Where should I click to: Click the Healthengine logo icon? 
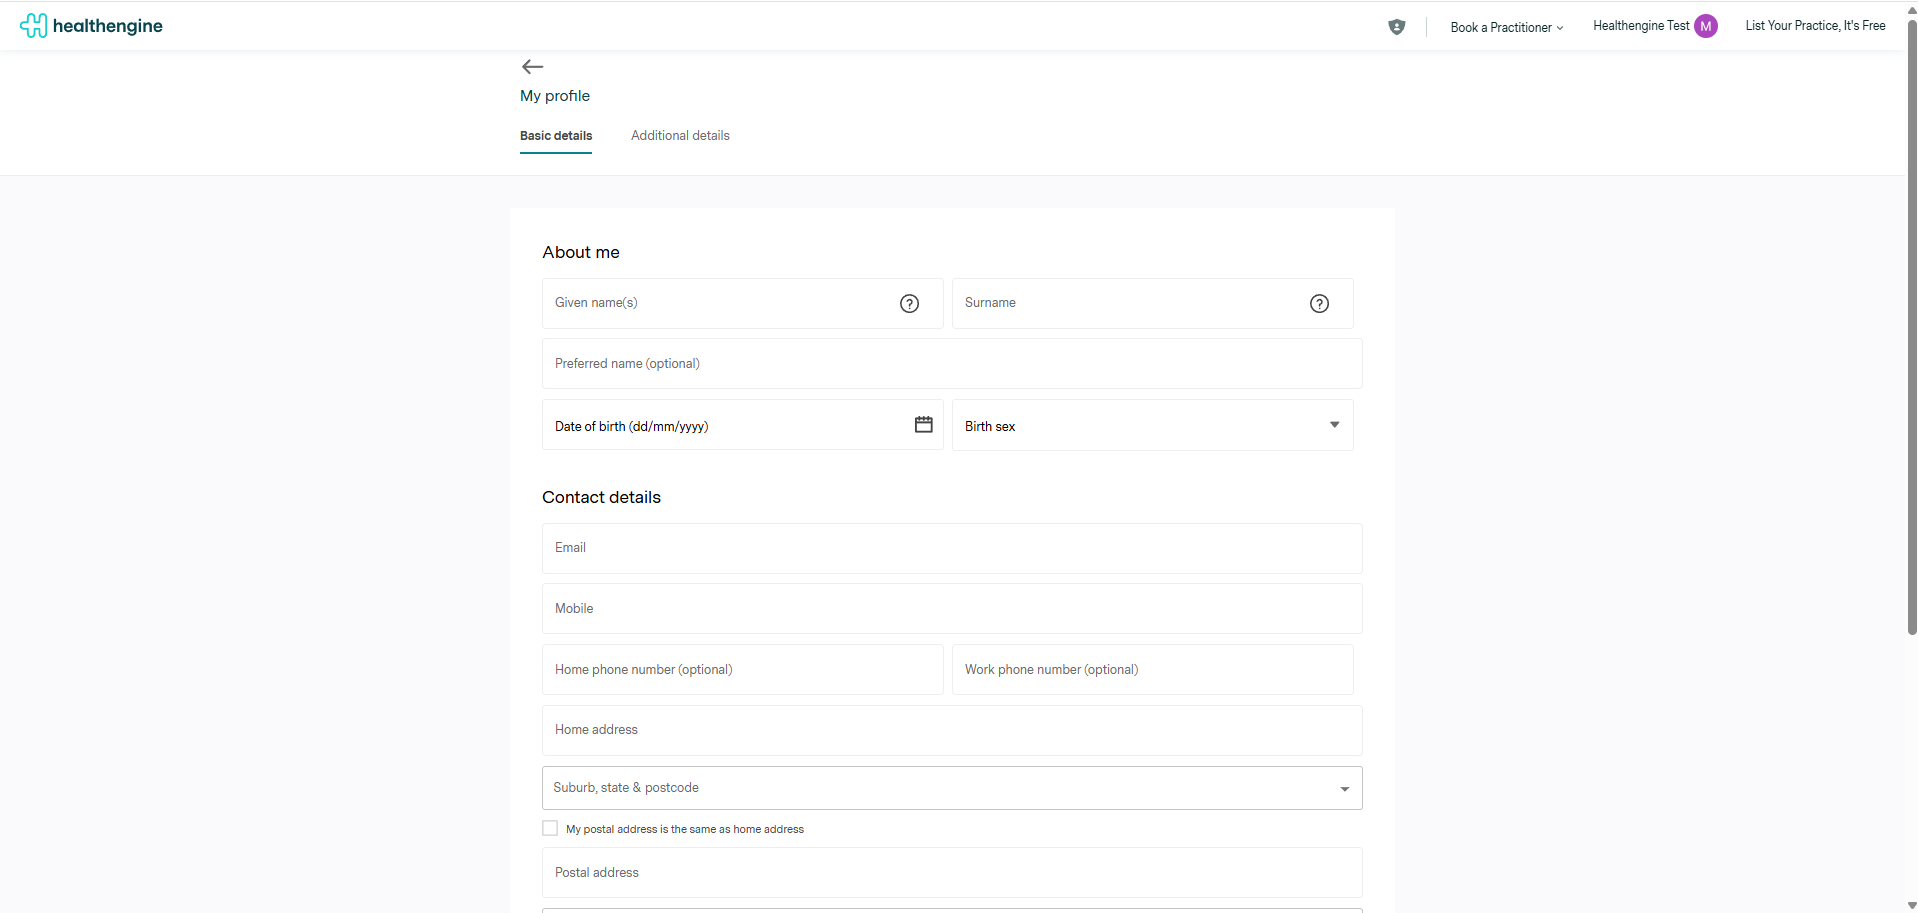click(x=33, y=26)
